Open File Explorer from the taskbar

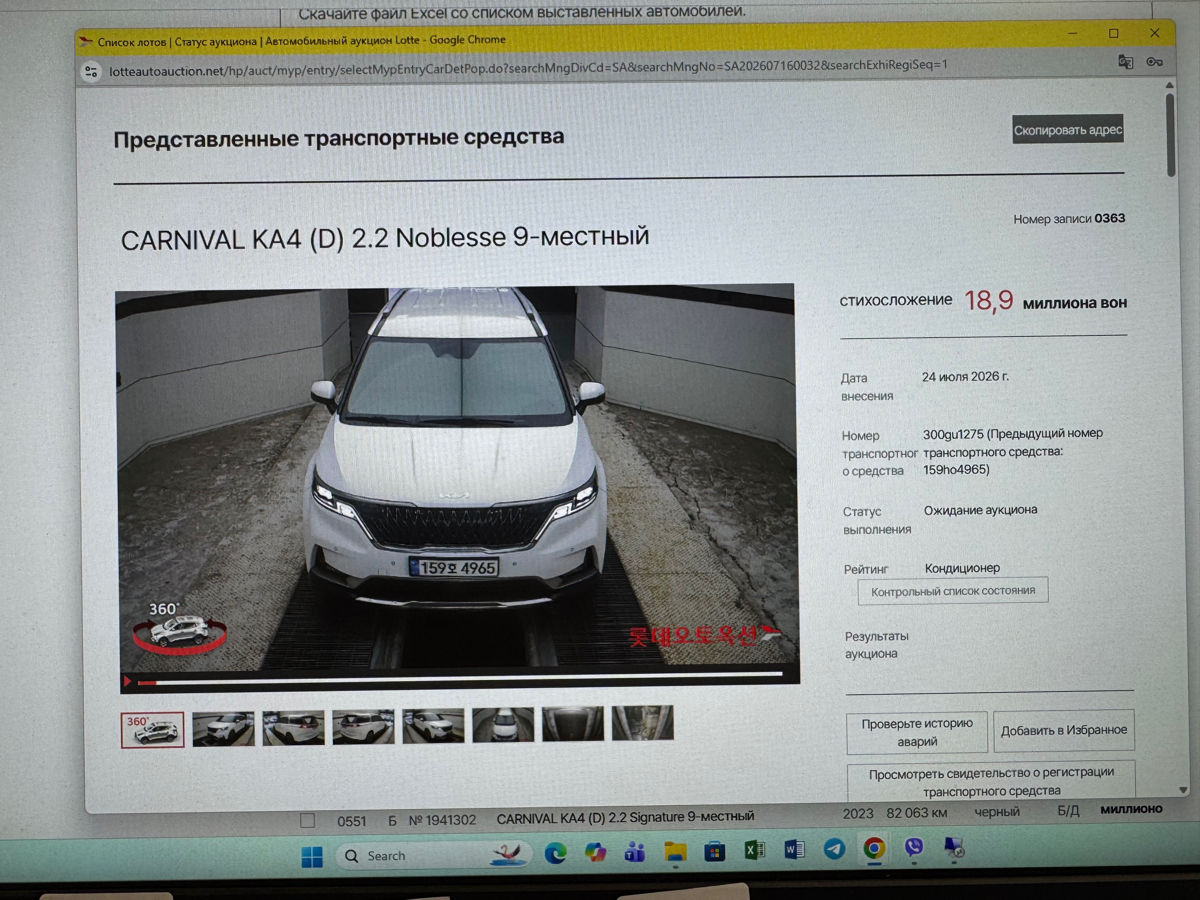click(x=676, y=851)
